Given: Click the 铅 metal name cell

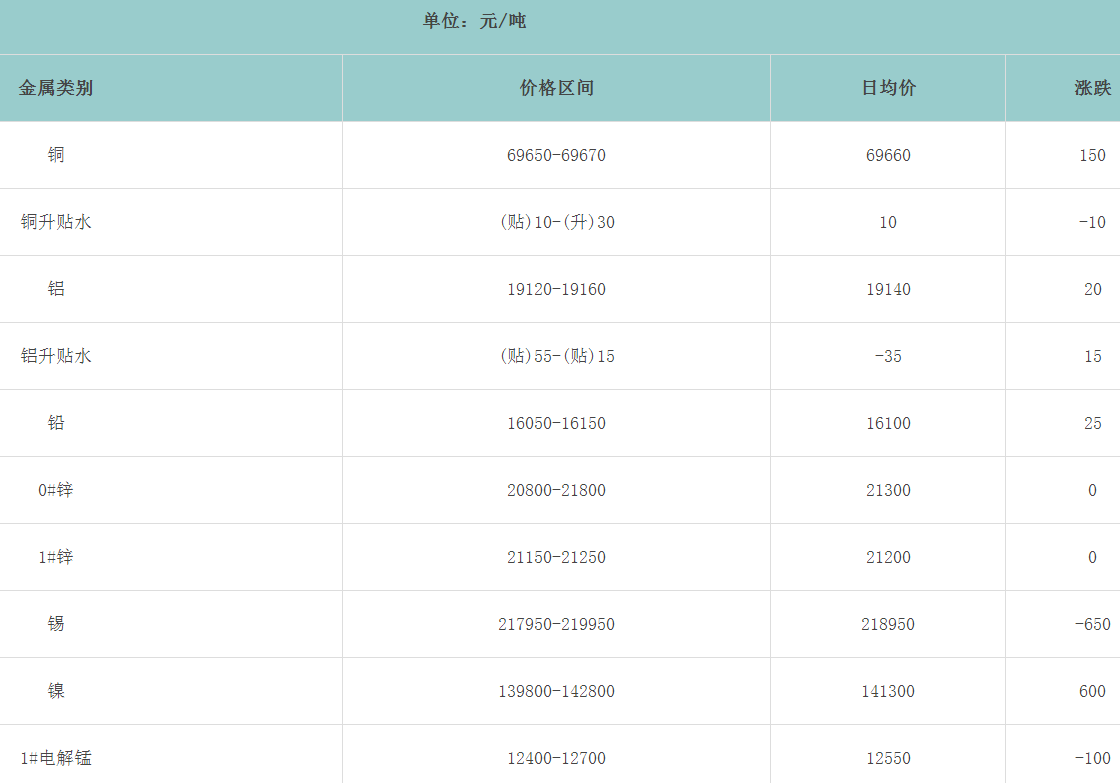Looking at the screenshot, I should pos(56,423).
